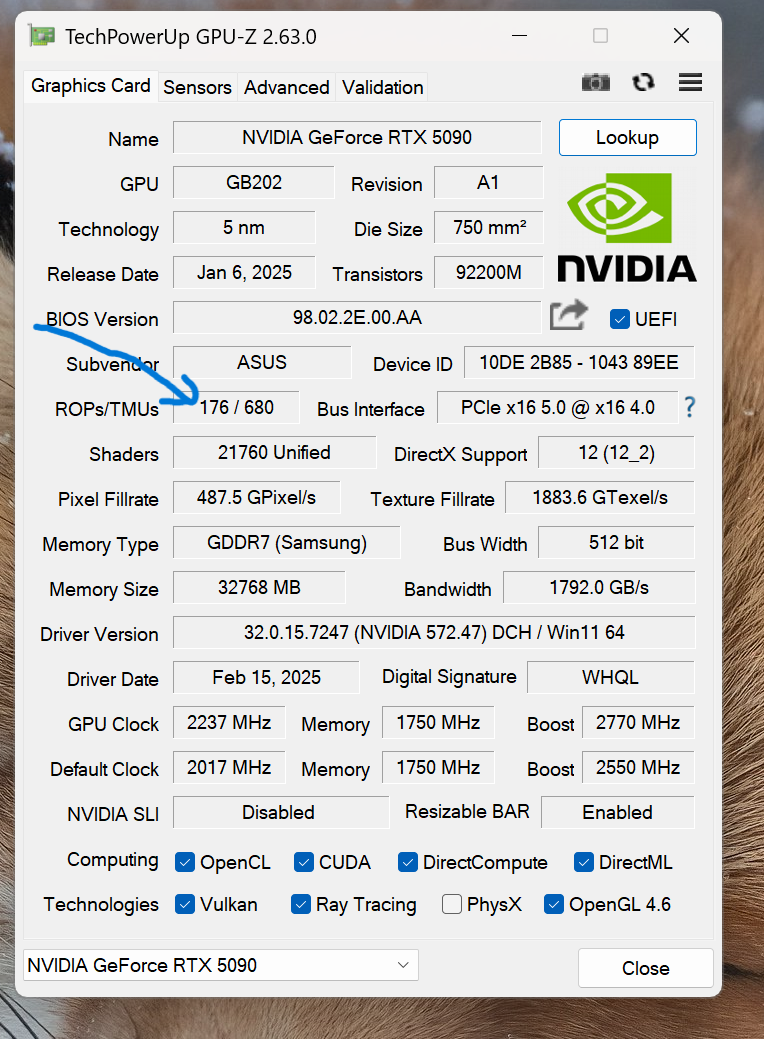Click the BIOS export share icon

[569, 315]
